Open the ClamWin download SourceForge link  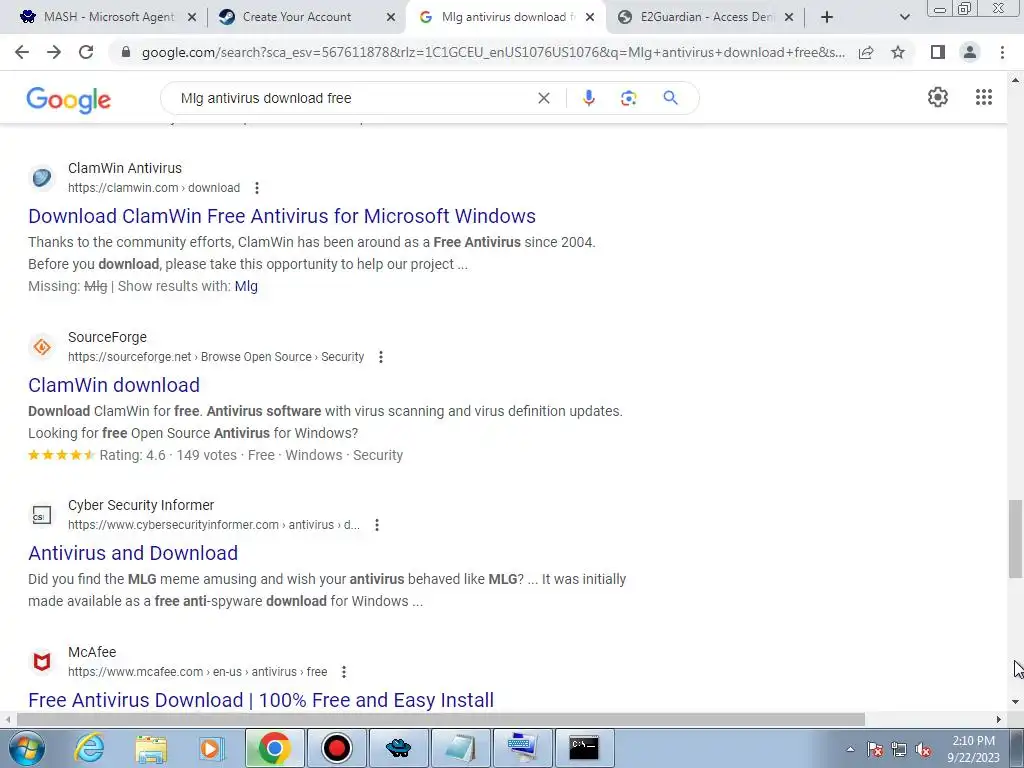click(114, 385)
